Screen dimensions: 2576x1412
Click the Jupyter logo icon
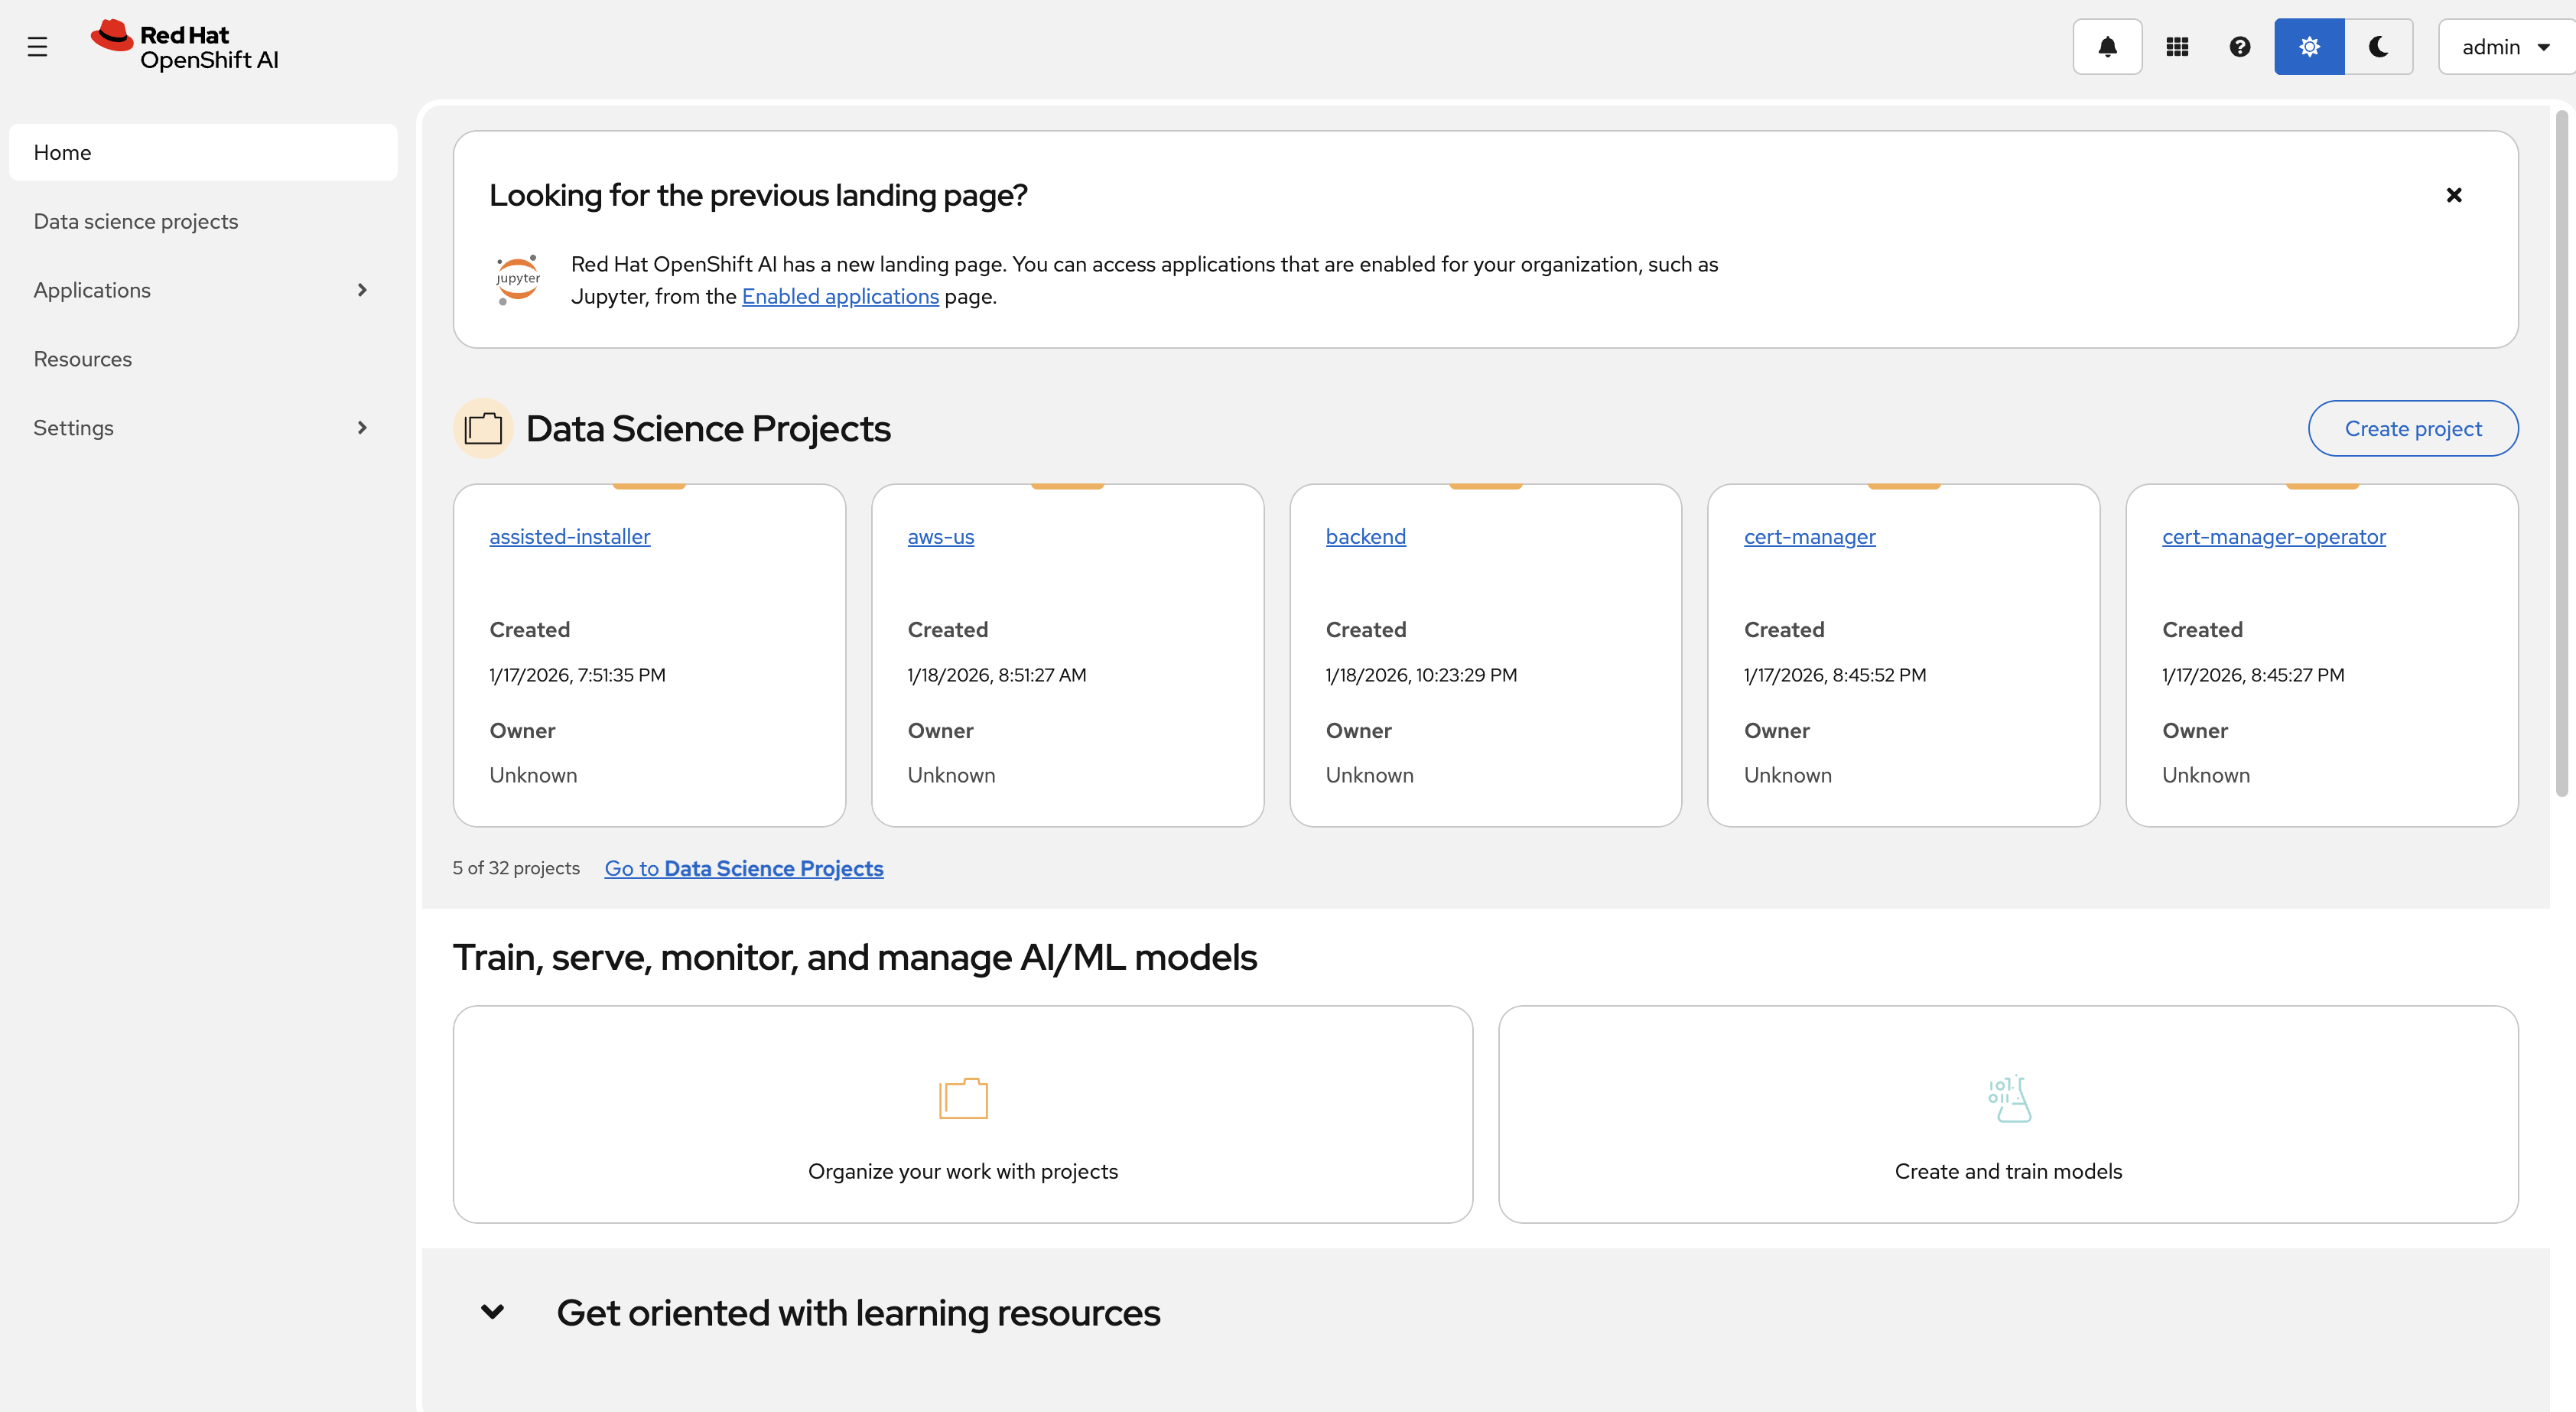(x=518, y=279)
